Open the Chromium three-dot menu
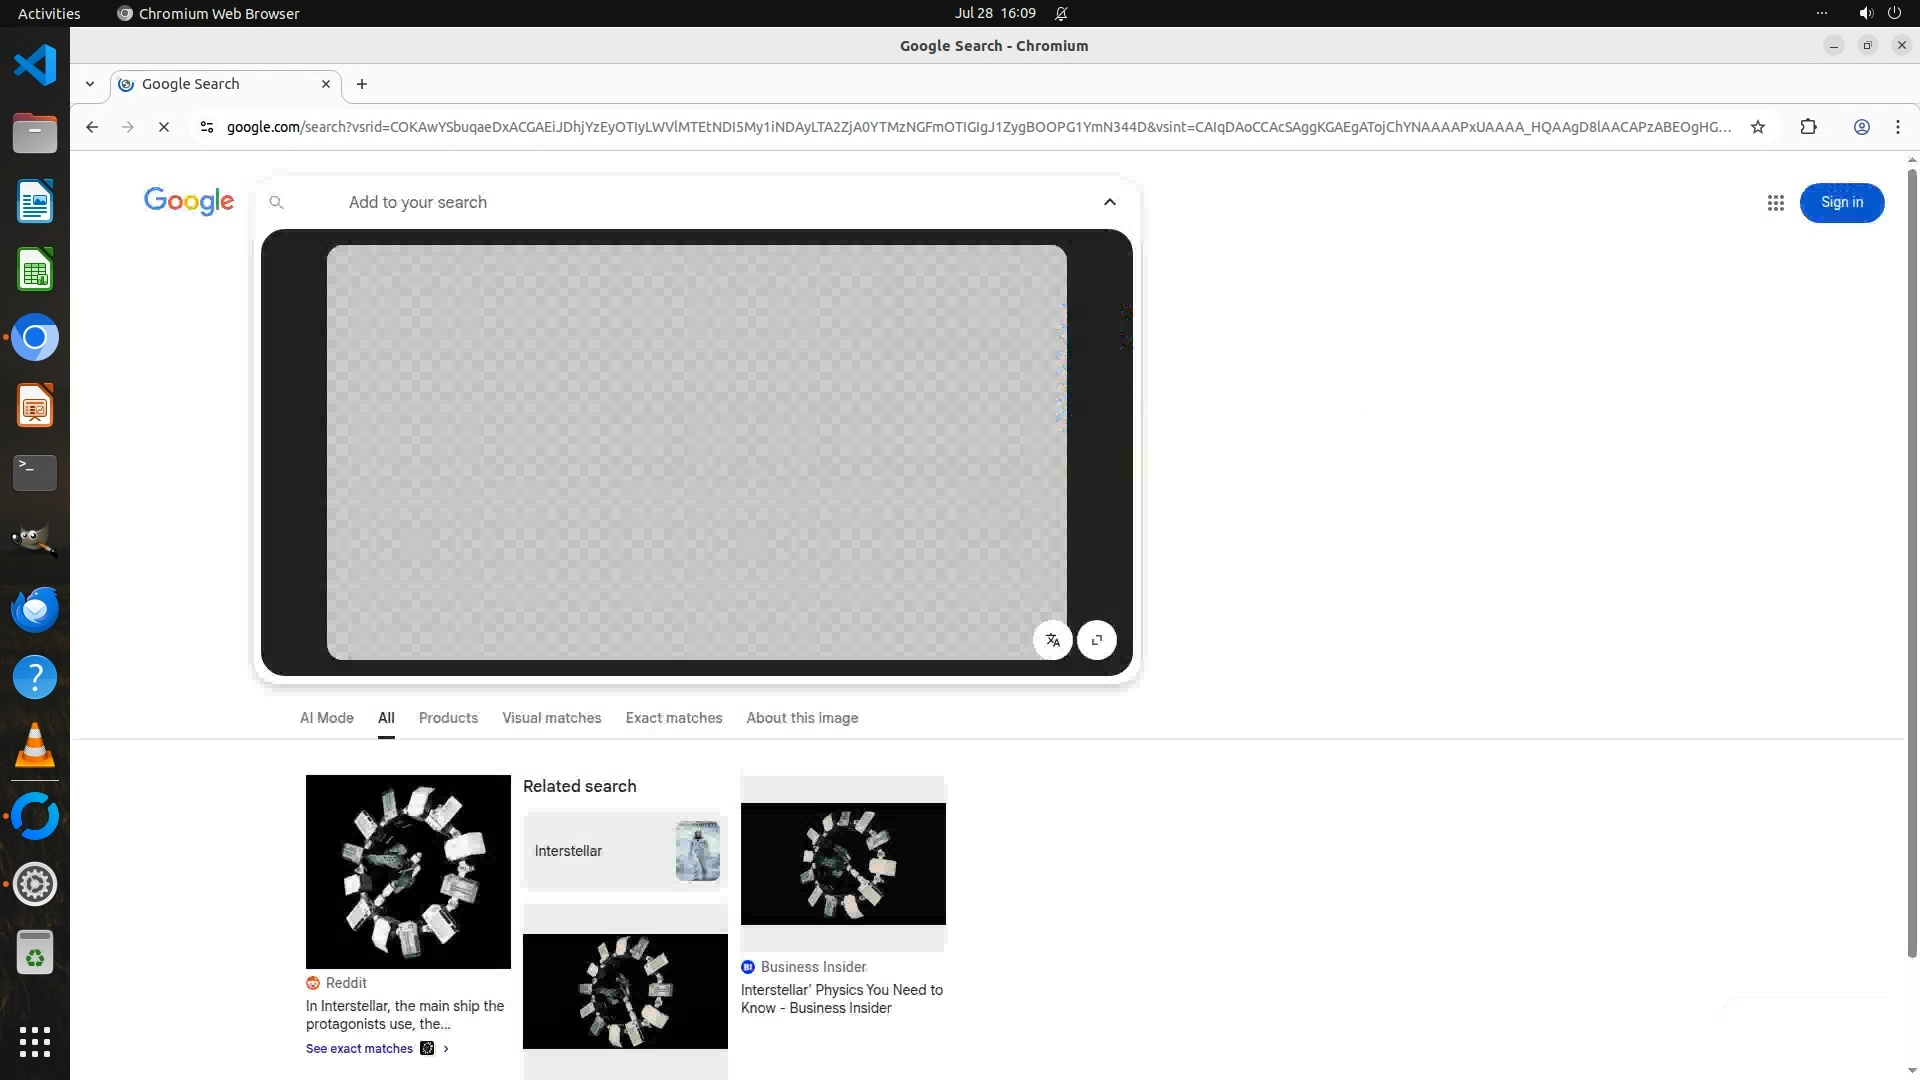Viewport: 1920px width, 1080px height. click(x=1897, y=127)
